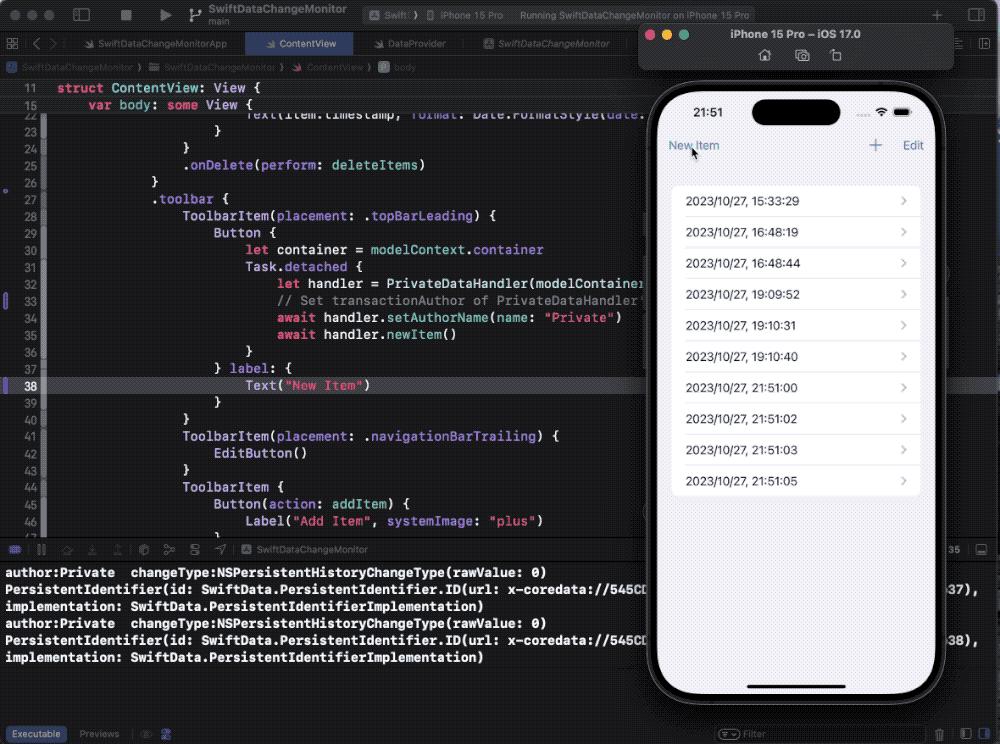Click the Simulate Location arrow in the debug bar
This screenshot has height=744, width=1000.
[220, 549]
